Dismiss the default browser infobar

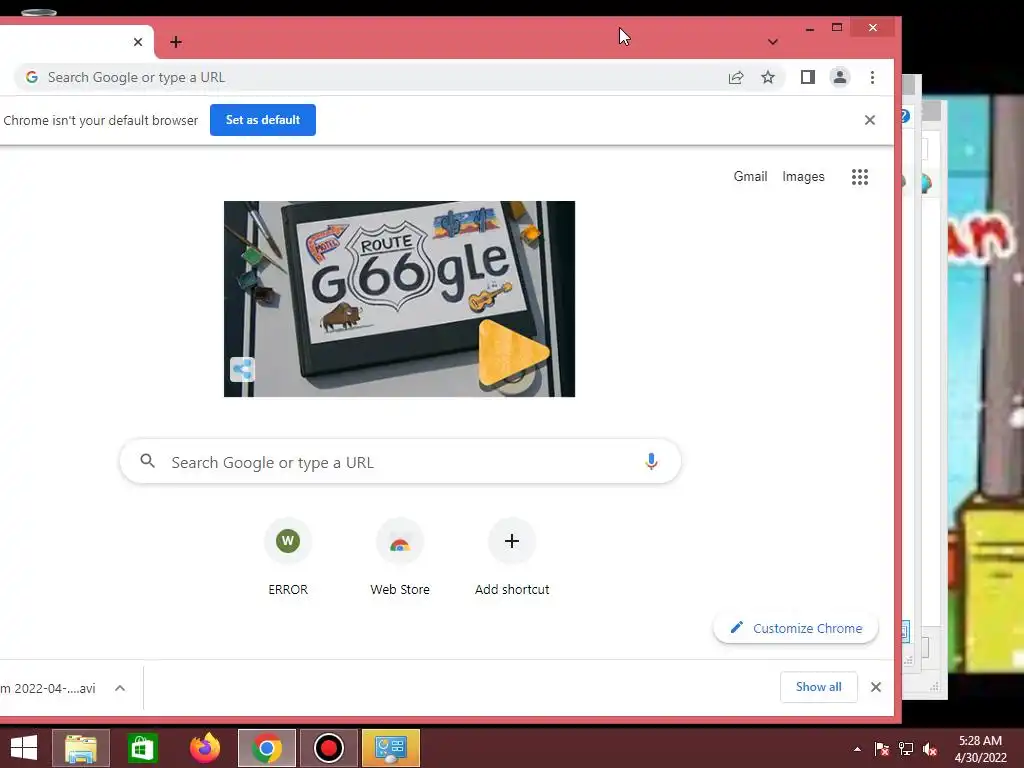(870, 120)
